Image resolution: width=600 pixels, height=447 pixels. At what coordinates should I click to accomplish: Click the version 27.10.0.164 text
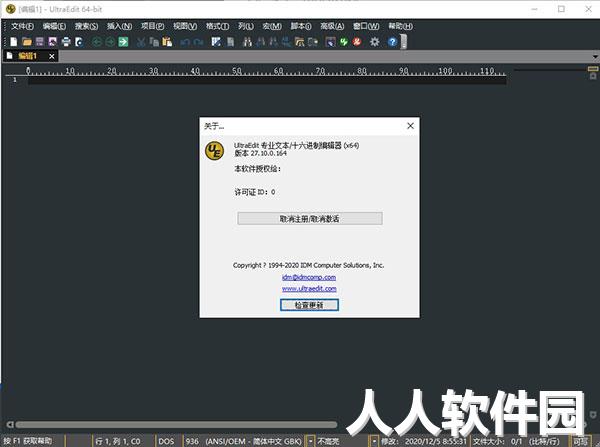pyautogui.click(x=260, y=153)
